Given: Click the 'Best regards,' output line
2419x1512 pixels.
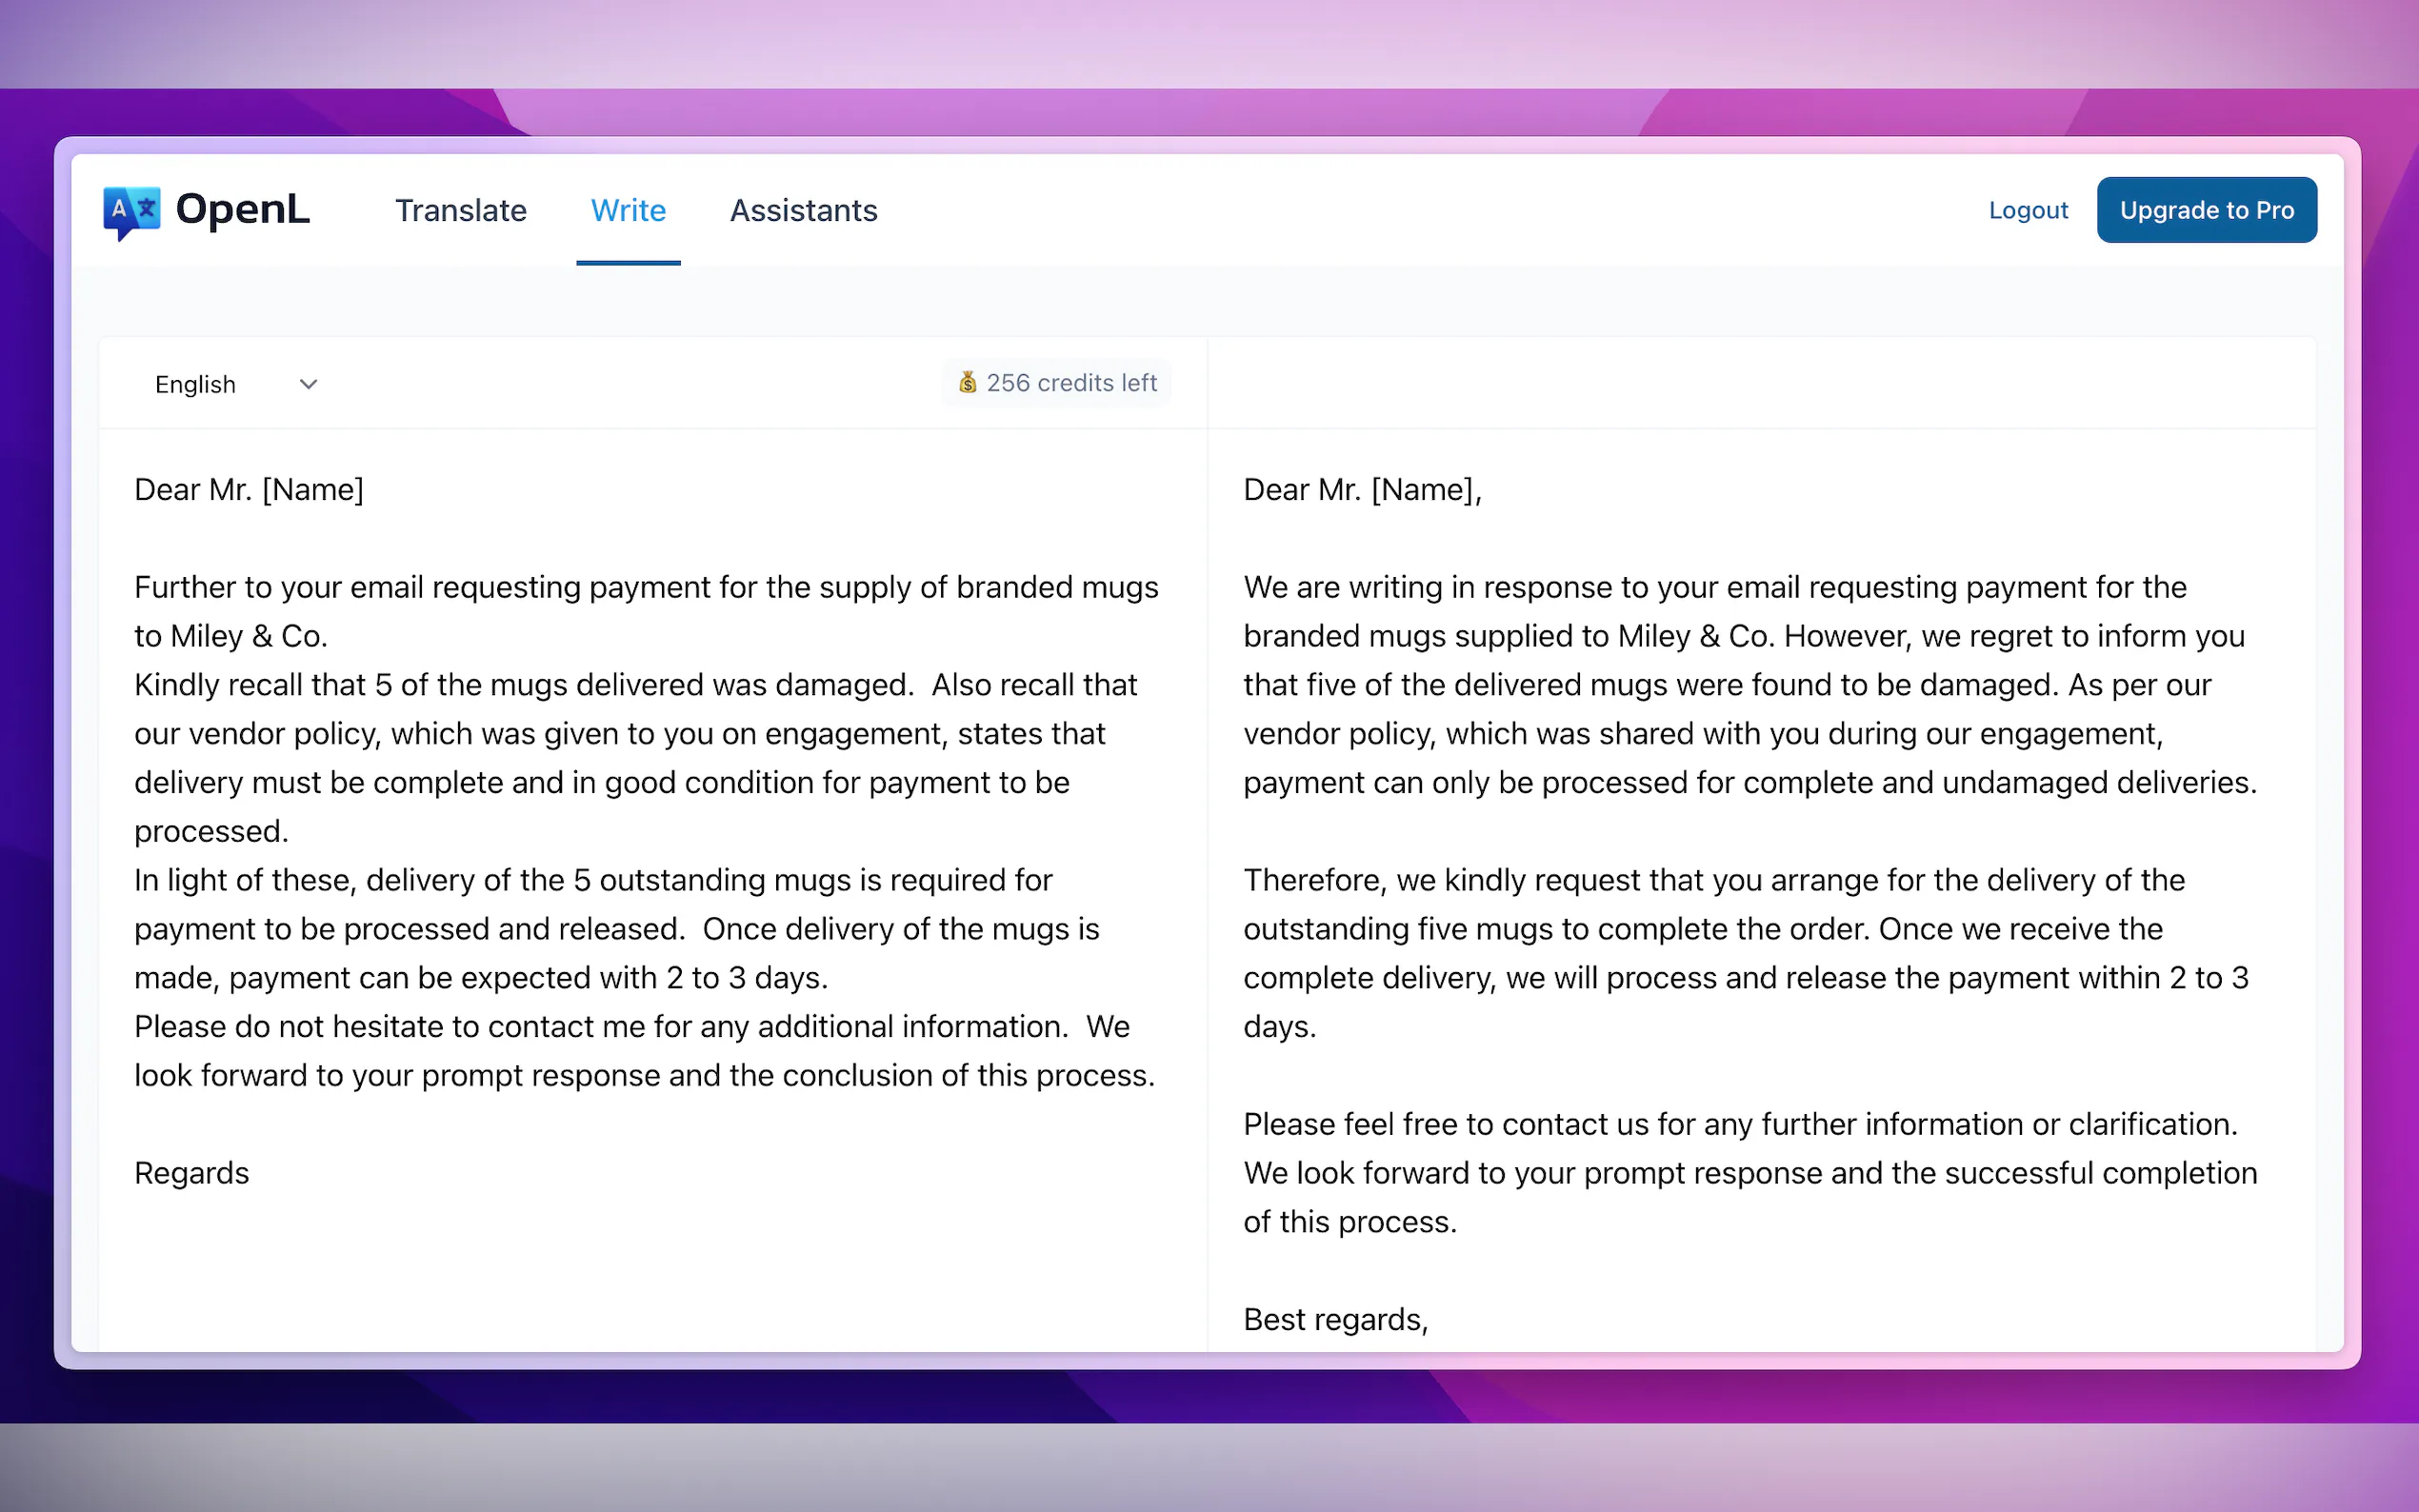Looking at the screenshot, I should pos(1335,1320).
